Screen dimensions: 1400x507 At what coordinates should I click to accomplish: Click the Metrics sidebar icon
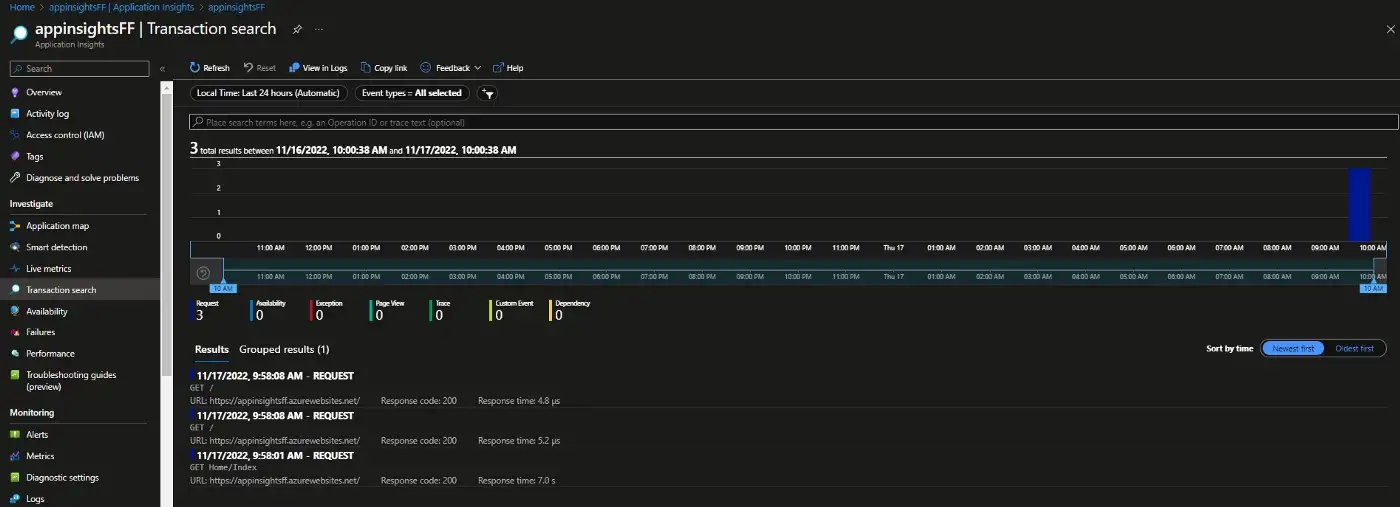point(15,456)
